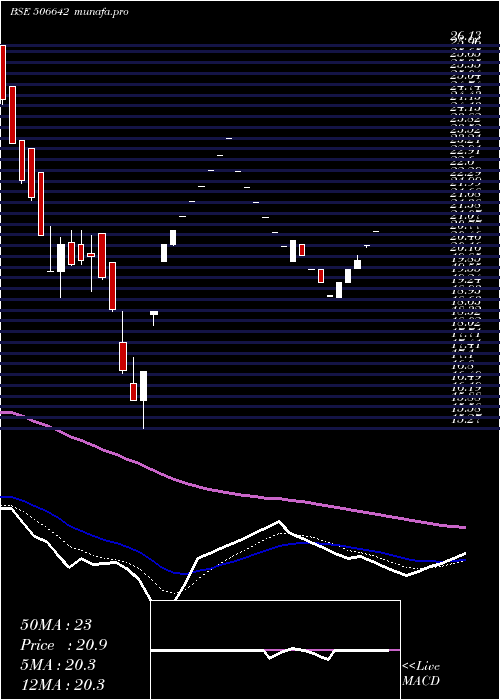Click the '5MA : 20.3' label

point(58,665)
